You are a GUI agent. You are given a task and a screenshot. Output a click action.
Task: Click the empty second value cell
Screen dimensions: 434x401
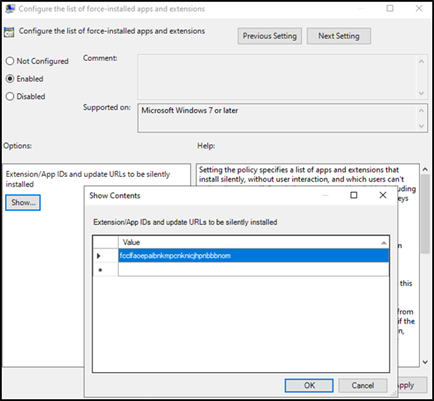pos(253,269)
